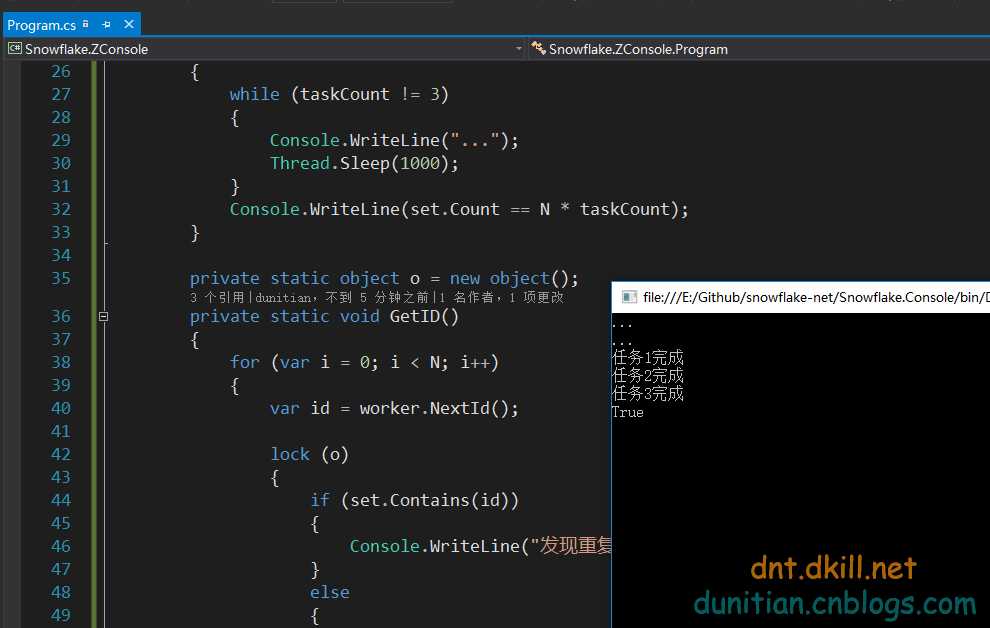Click Console.WriteLine on line 46
The image size is (990, 628).
coord(434,546)
